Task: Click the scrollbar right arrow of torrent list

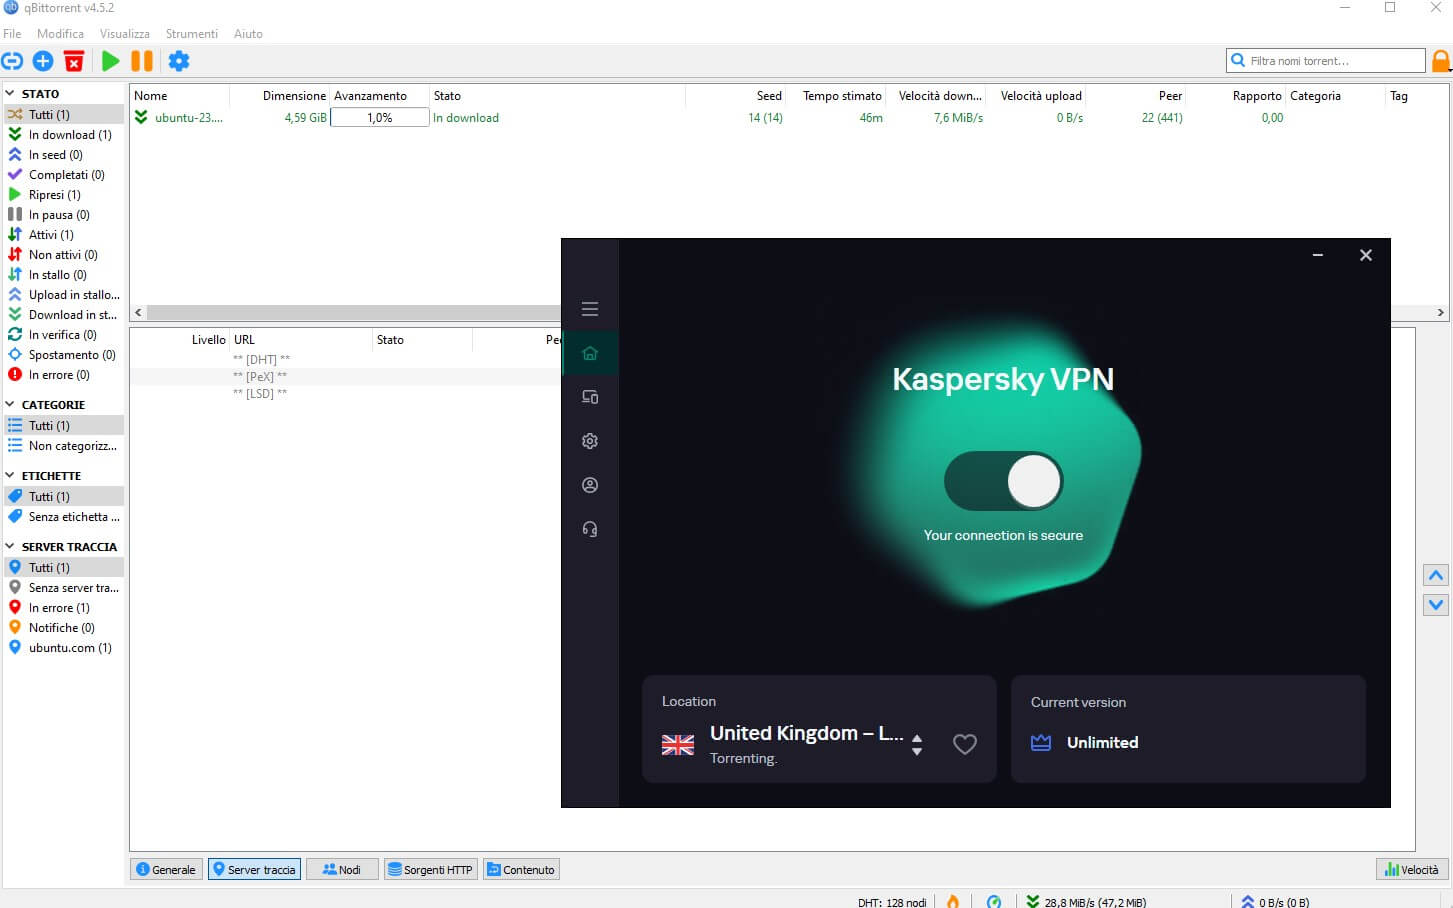Action: tap(1440, 313)
